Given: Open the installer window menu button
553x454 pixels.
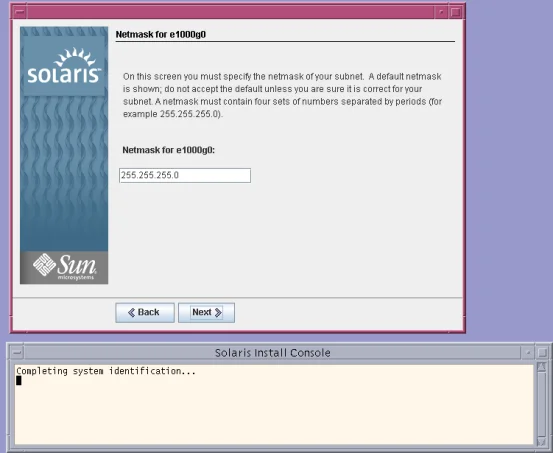Looking at the screenshot, I should pyautogui.click(x=20, y=12).
